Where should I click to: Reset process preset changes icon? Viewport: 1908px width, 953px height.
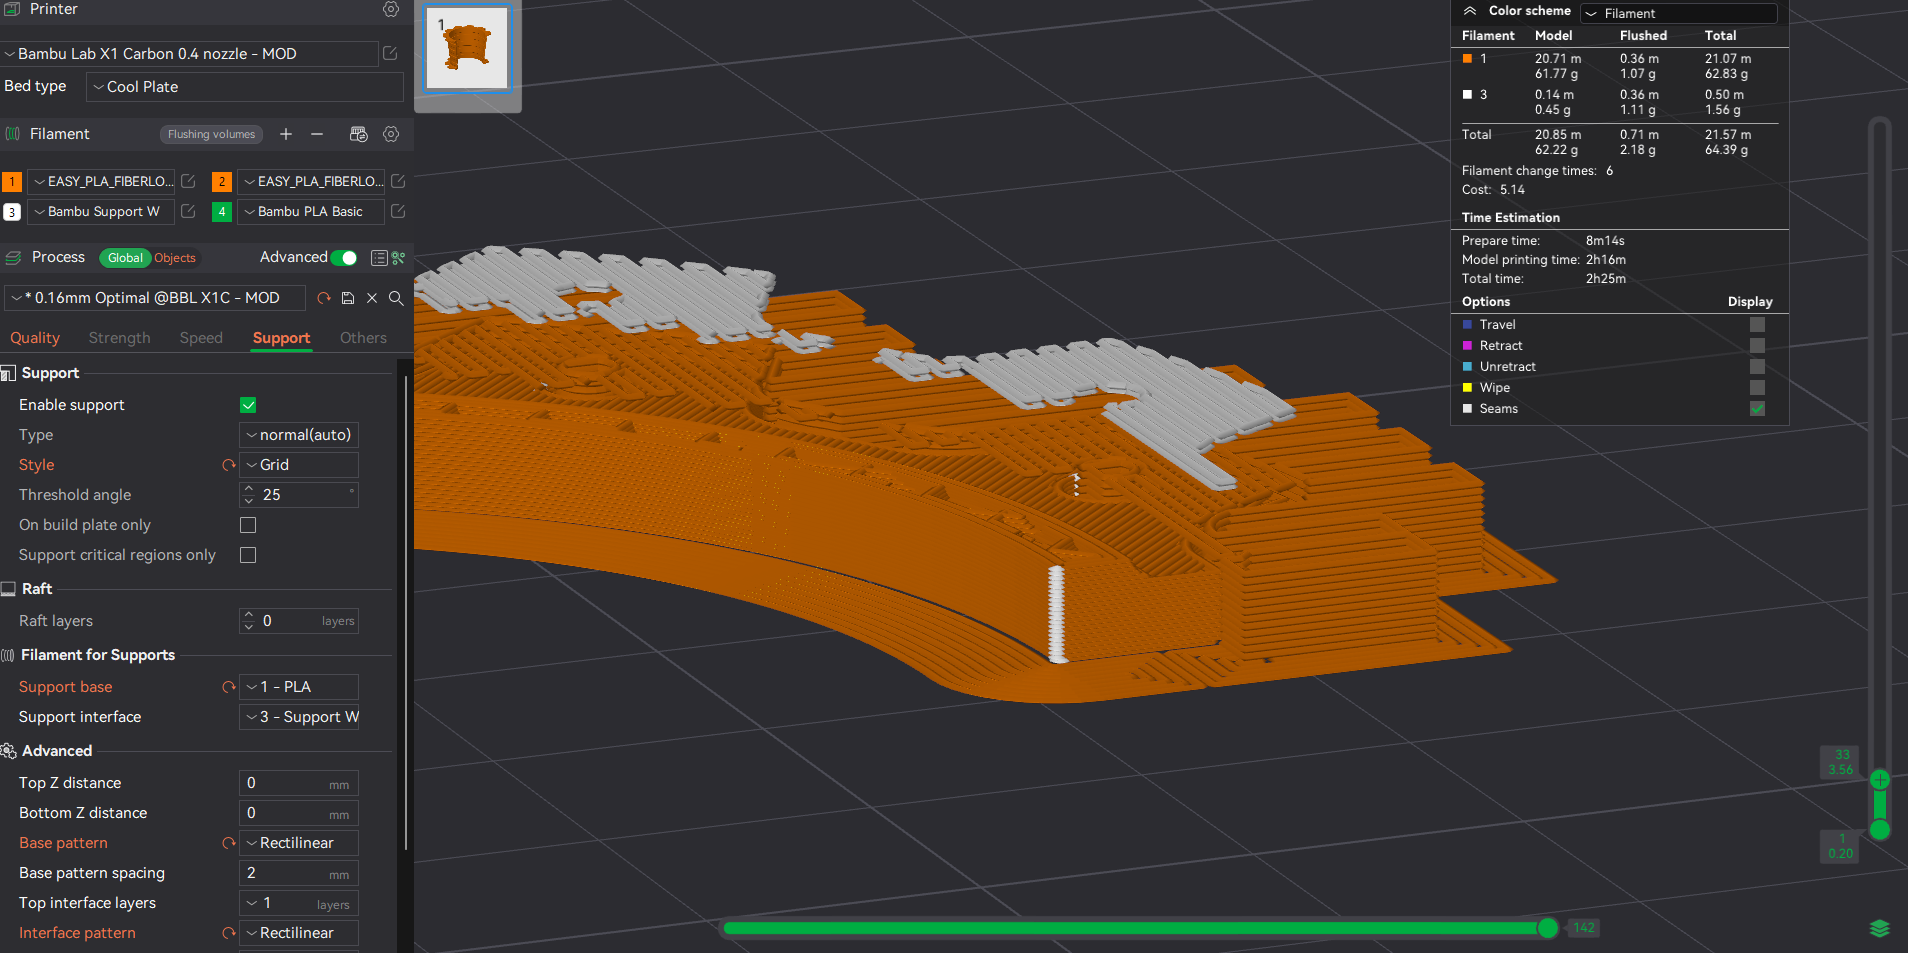(x=324, y=298)
